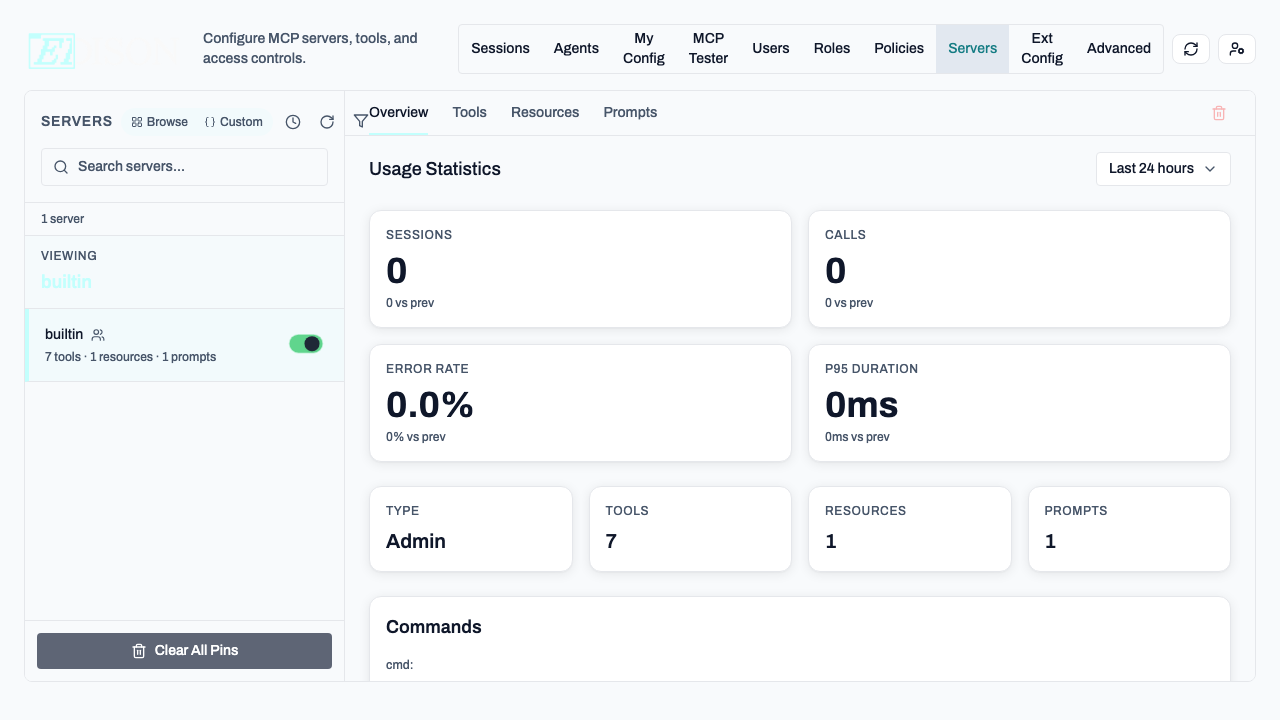Go to the Policies navigation tab
1280x720 pixels.
(x=898, y=49)
